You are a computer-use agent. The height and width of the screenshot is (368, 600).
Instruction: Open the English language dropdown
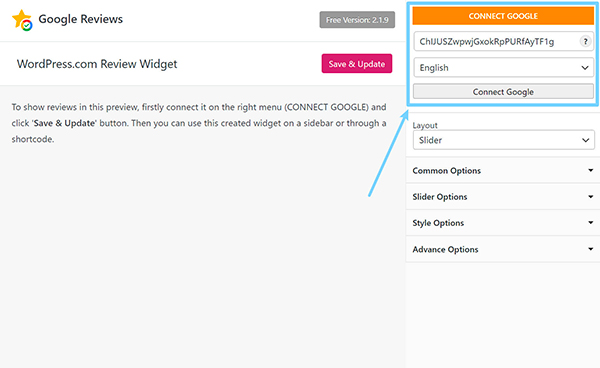503,68
